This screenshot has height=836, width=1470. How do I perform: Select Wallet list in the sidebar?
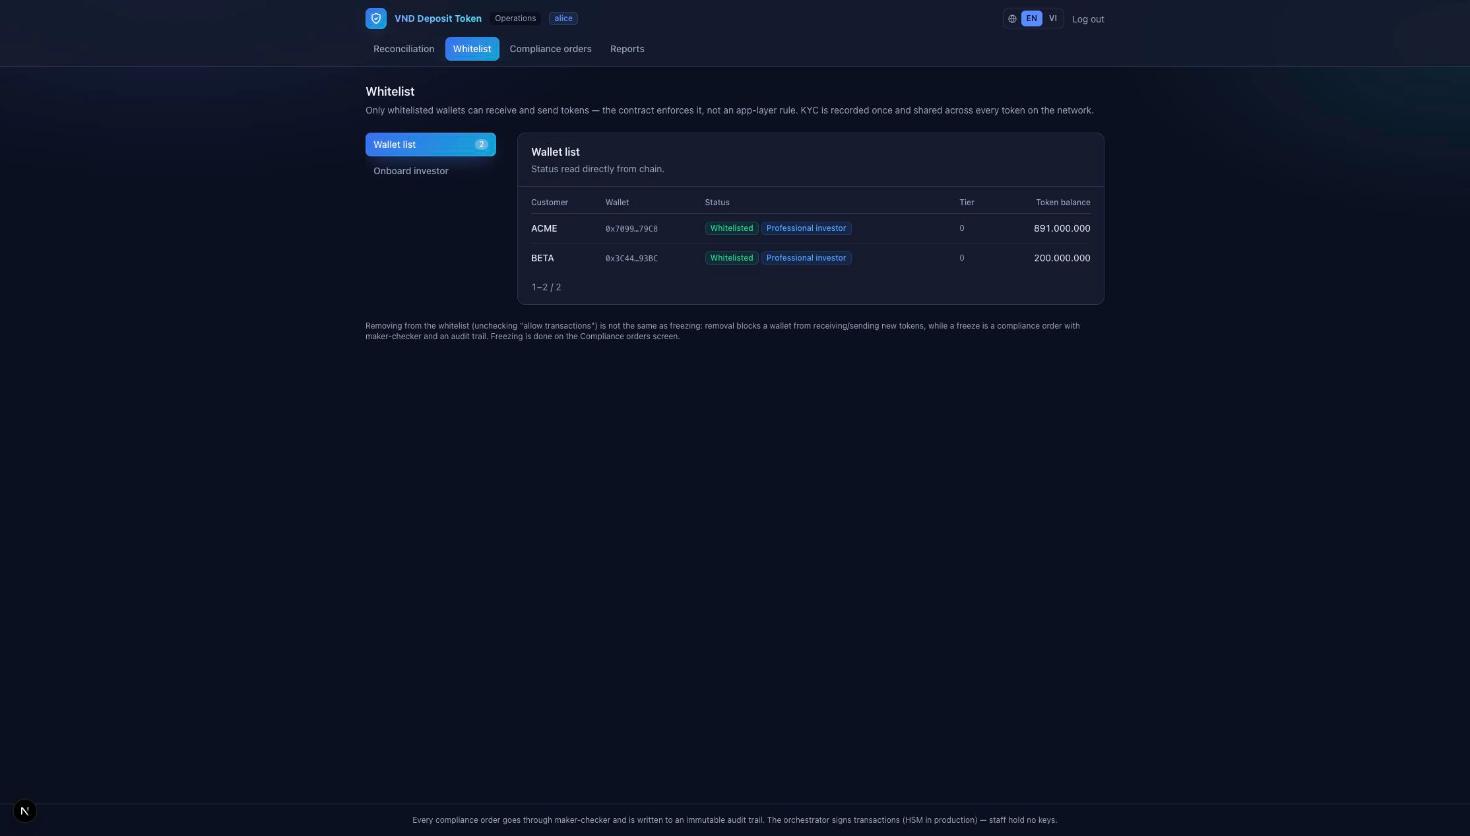point(430,144)
